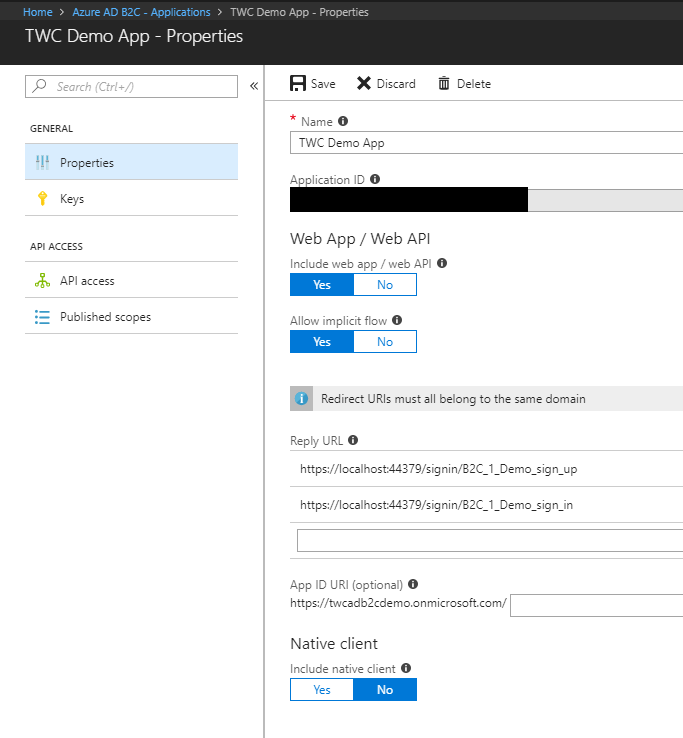
Task: Open the Keys menu item
Action: (x=131, y=198)
